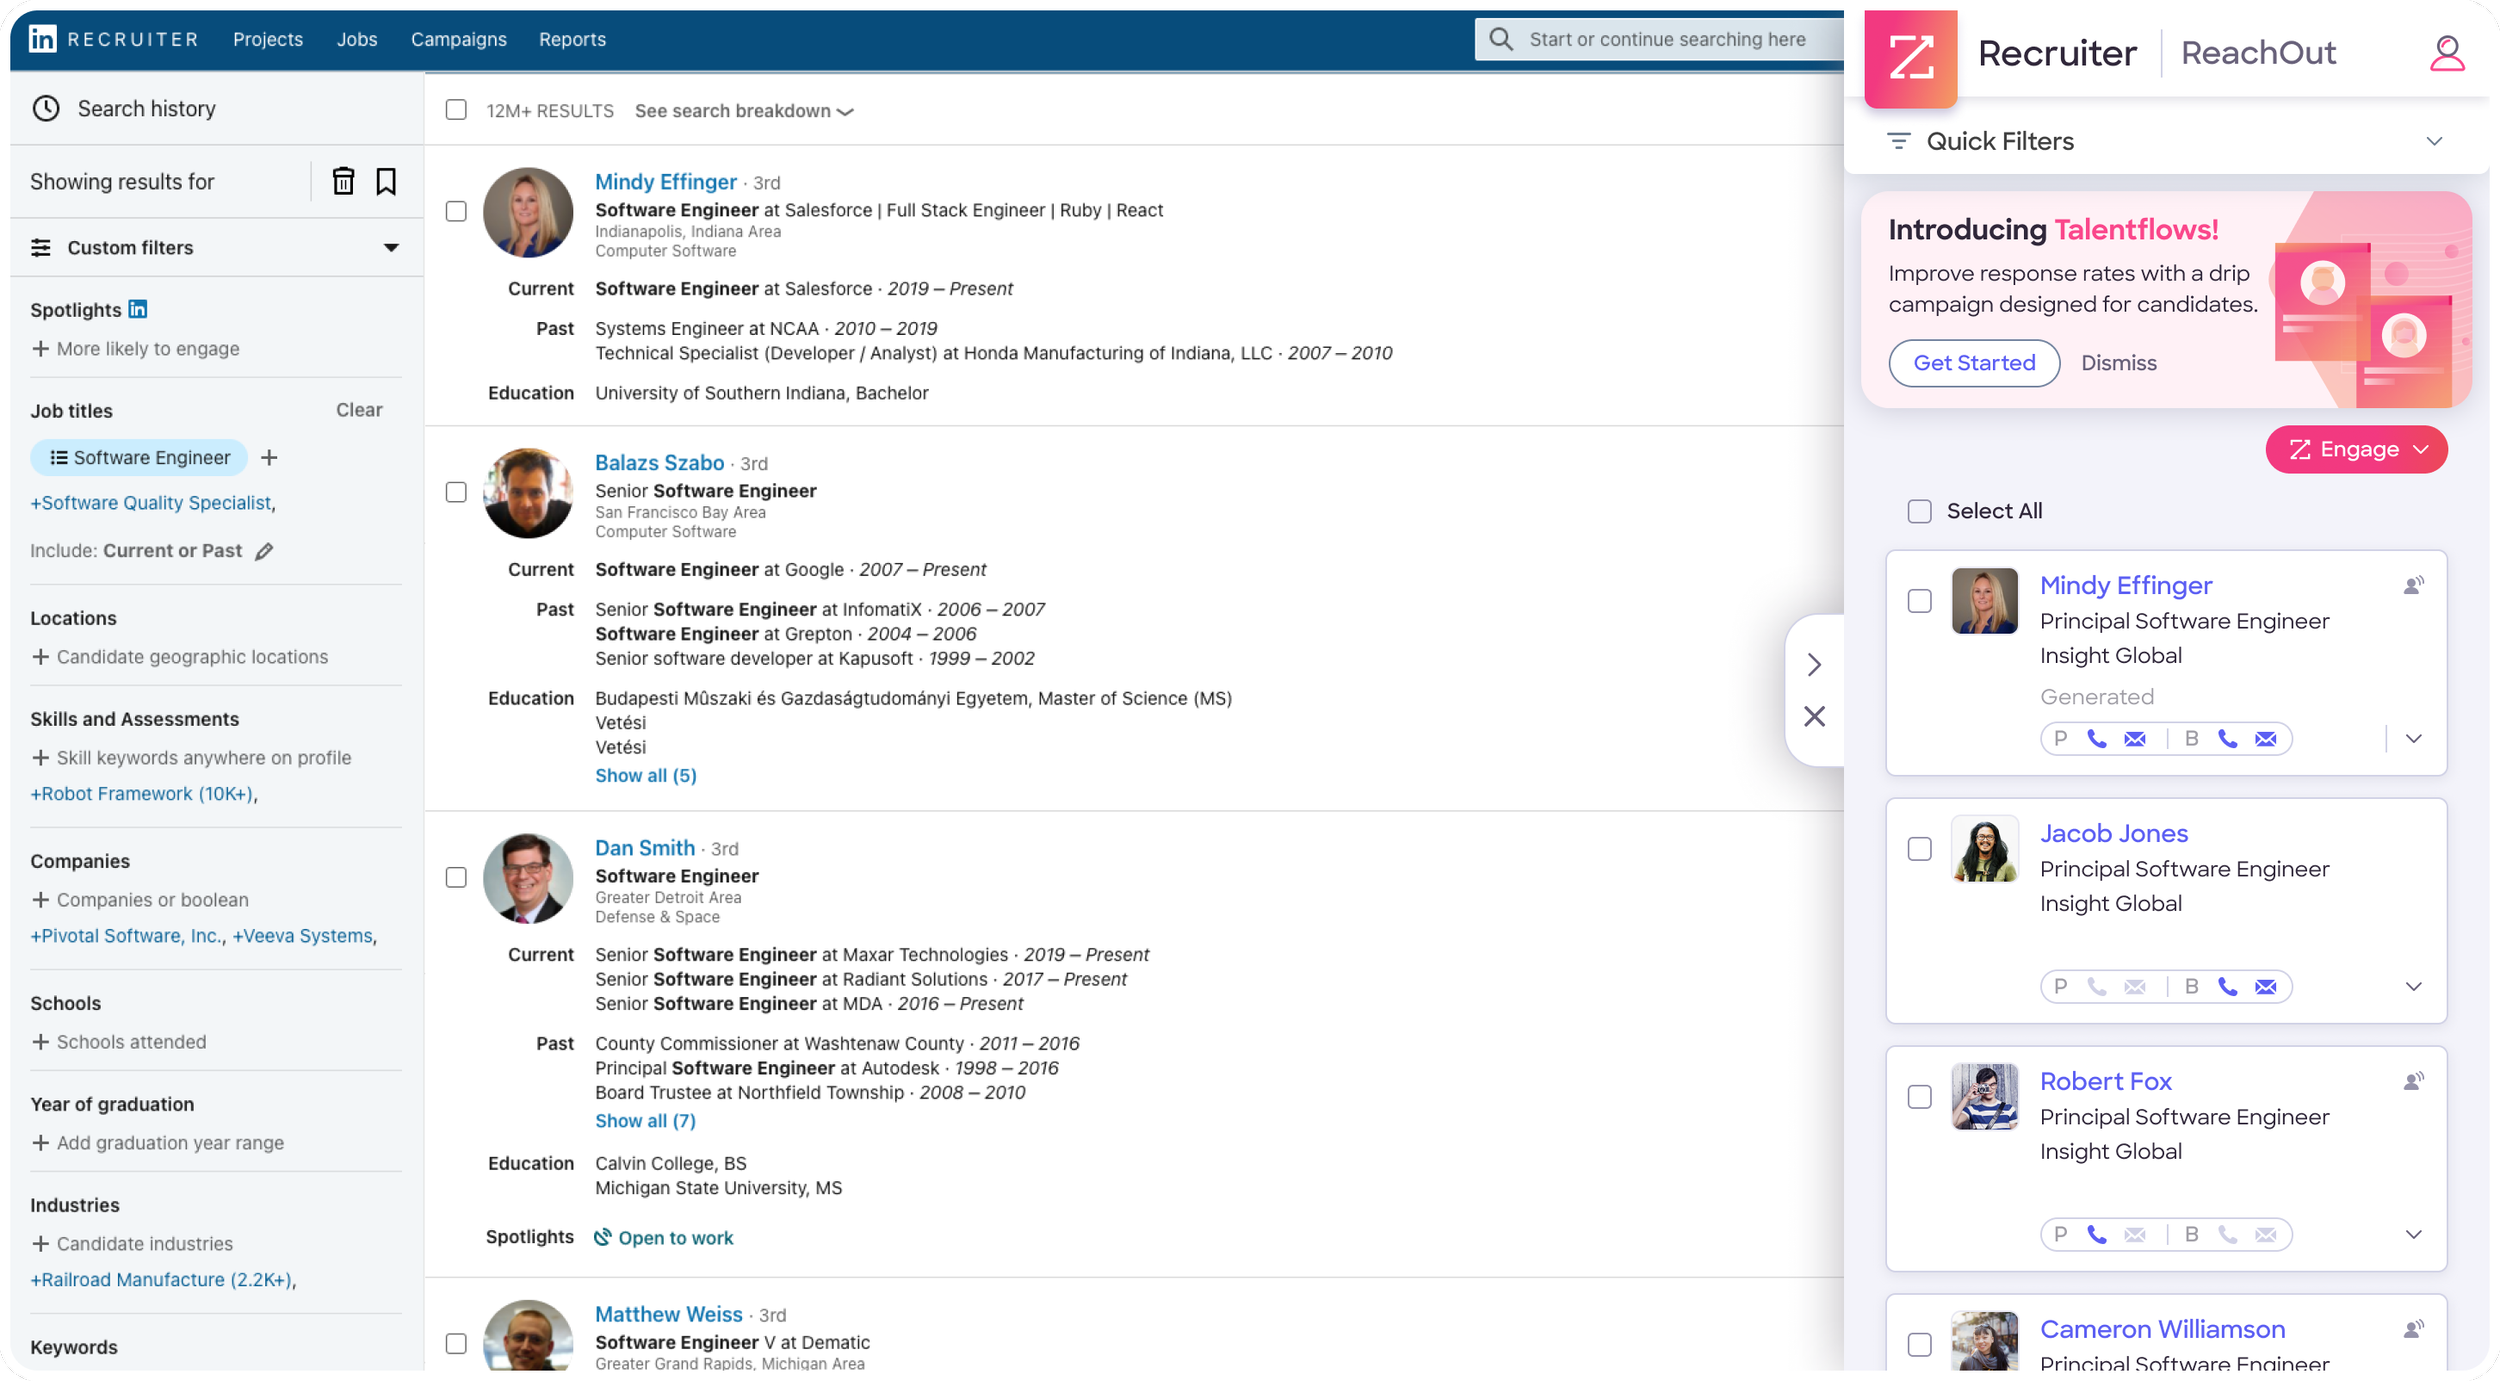Click the trash icon to delete the search
This screenshot has height=1381, width=2500.
click(343, 181)
